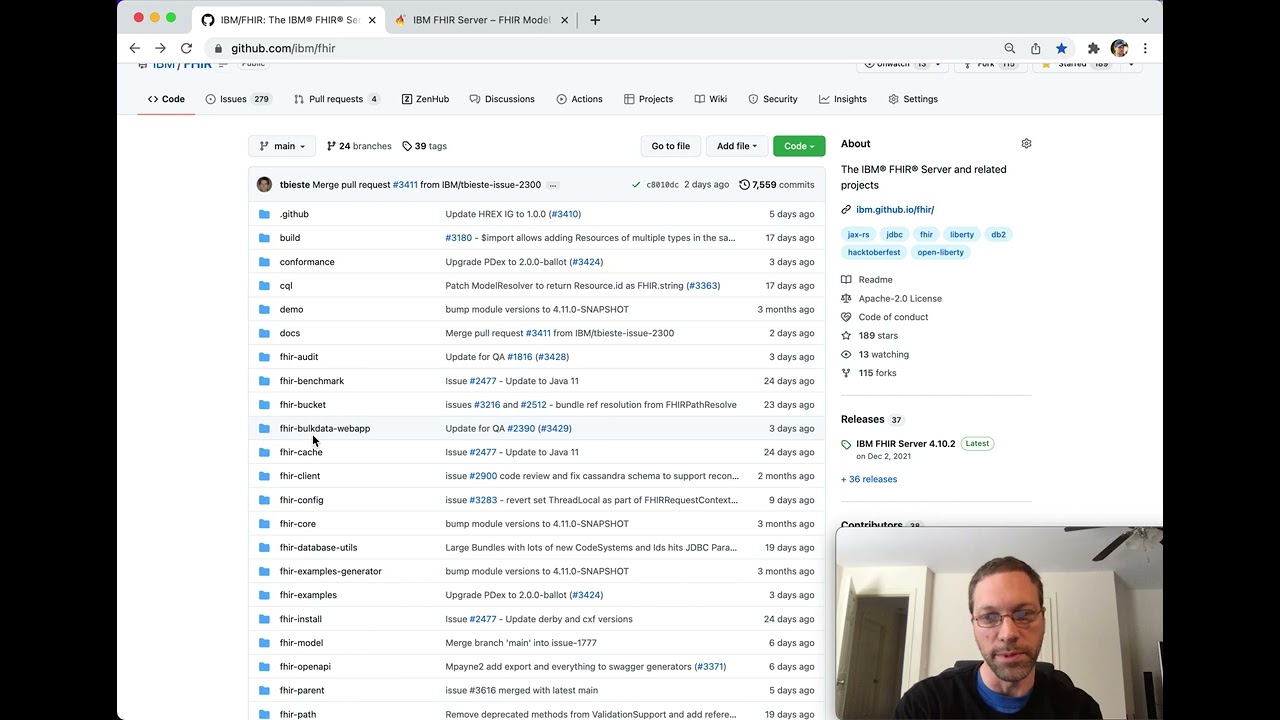The height and width of the screenshot is (720, 1280).
Task: Click folder icon next to cql
Action: tap(264, 286)
